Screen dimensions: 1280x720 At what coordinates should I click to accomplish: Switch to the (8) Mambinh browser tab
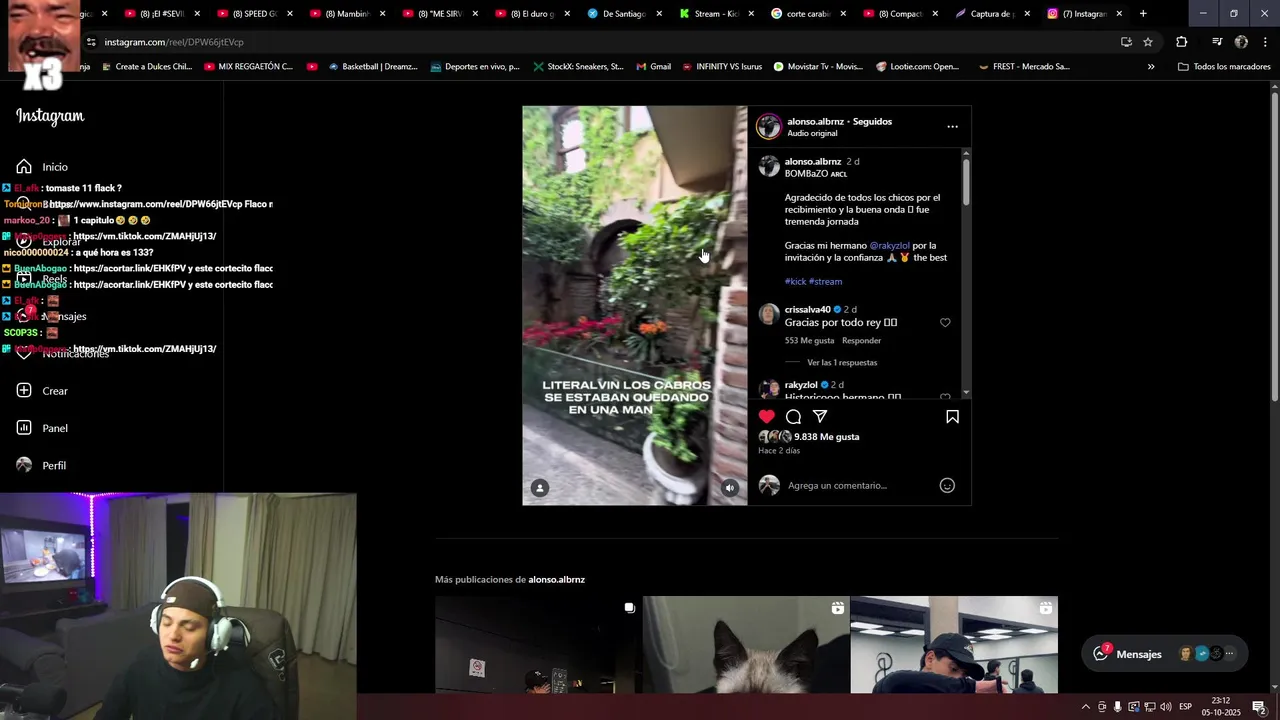349,14
